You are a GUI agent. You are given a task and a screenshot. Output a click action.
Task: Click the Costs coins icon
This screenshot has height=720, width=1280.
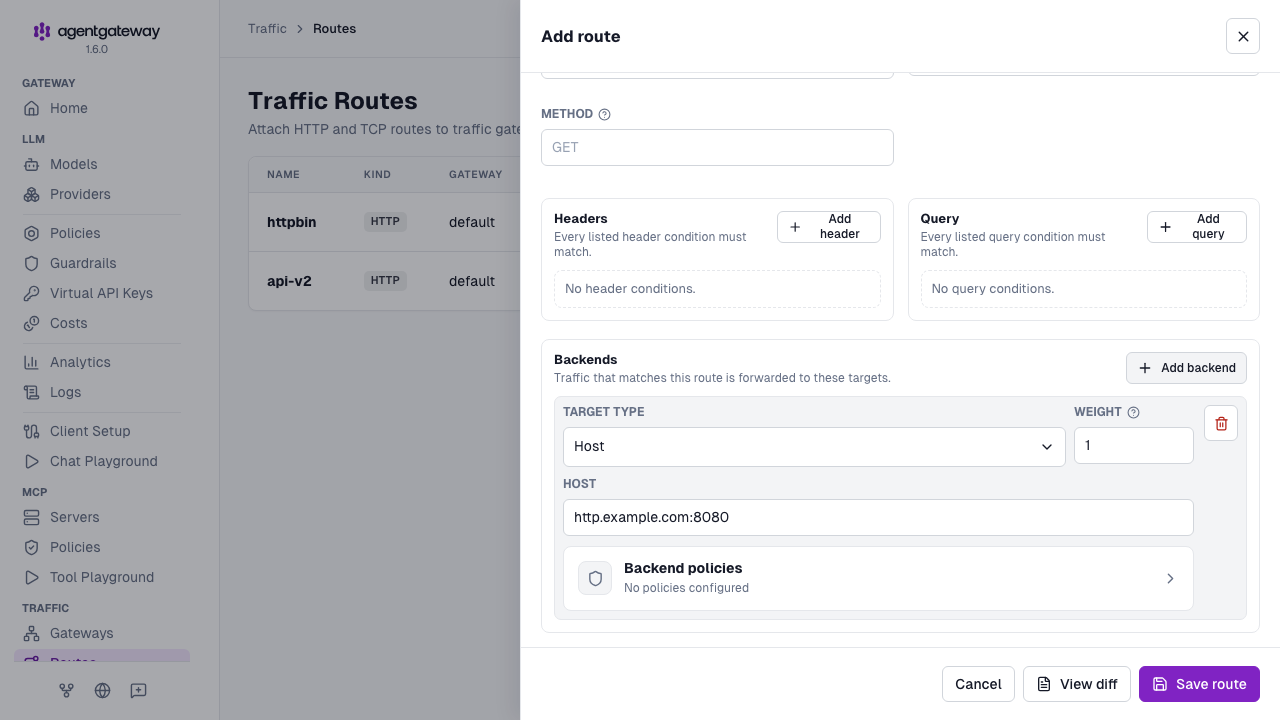coord(32,323)
